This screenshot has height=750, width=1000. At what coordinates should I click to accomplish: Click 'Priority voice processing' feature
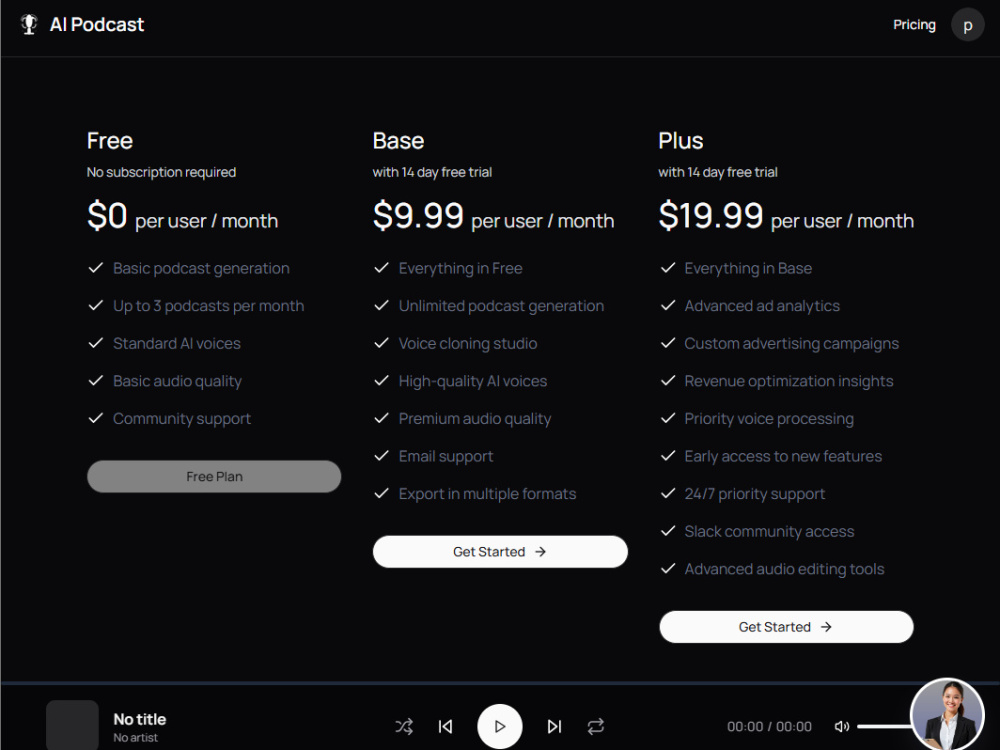point(769,419)
